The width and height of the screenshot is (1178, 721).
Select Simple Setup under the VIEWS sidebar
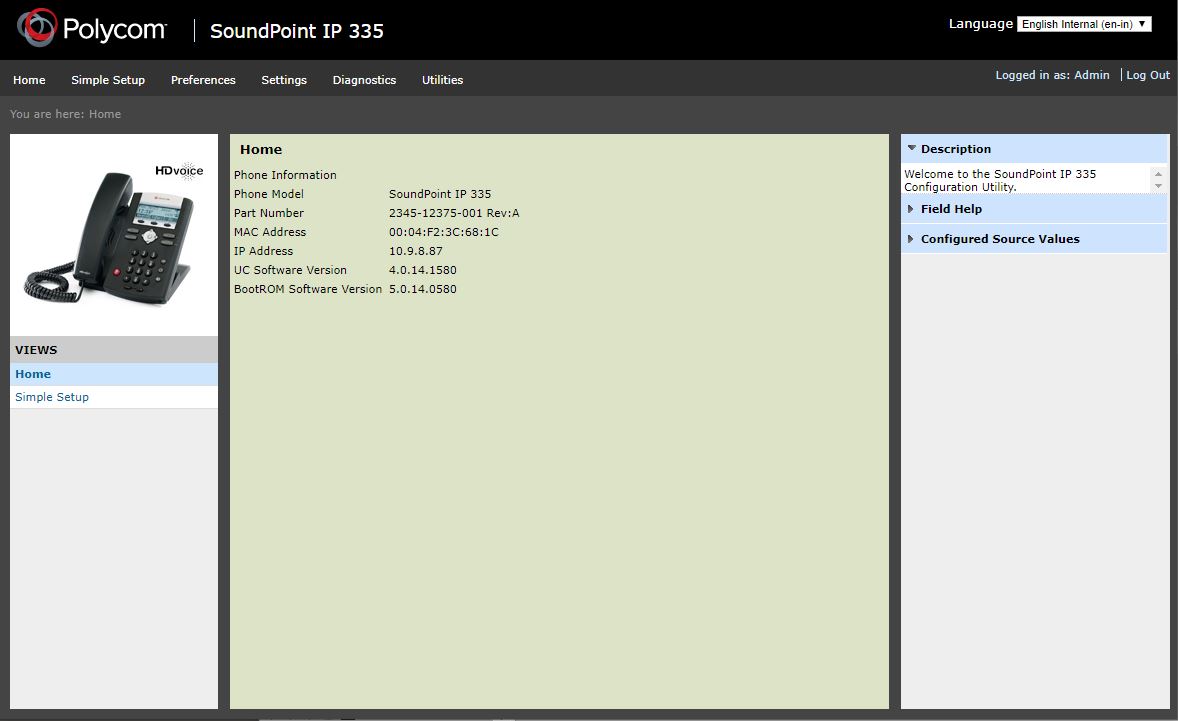point(52,397)
